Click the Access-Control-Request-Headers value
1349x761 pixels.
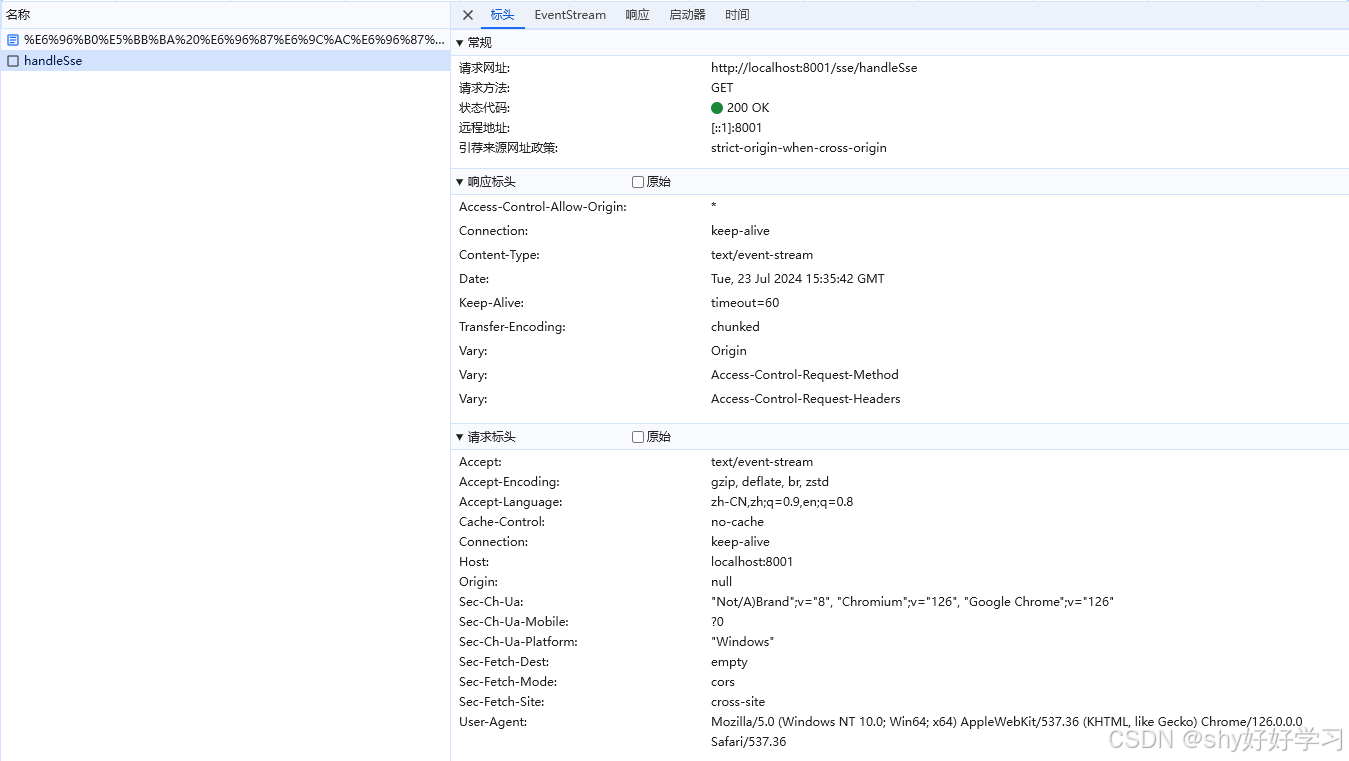coord(806,399)
